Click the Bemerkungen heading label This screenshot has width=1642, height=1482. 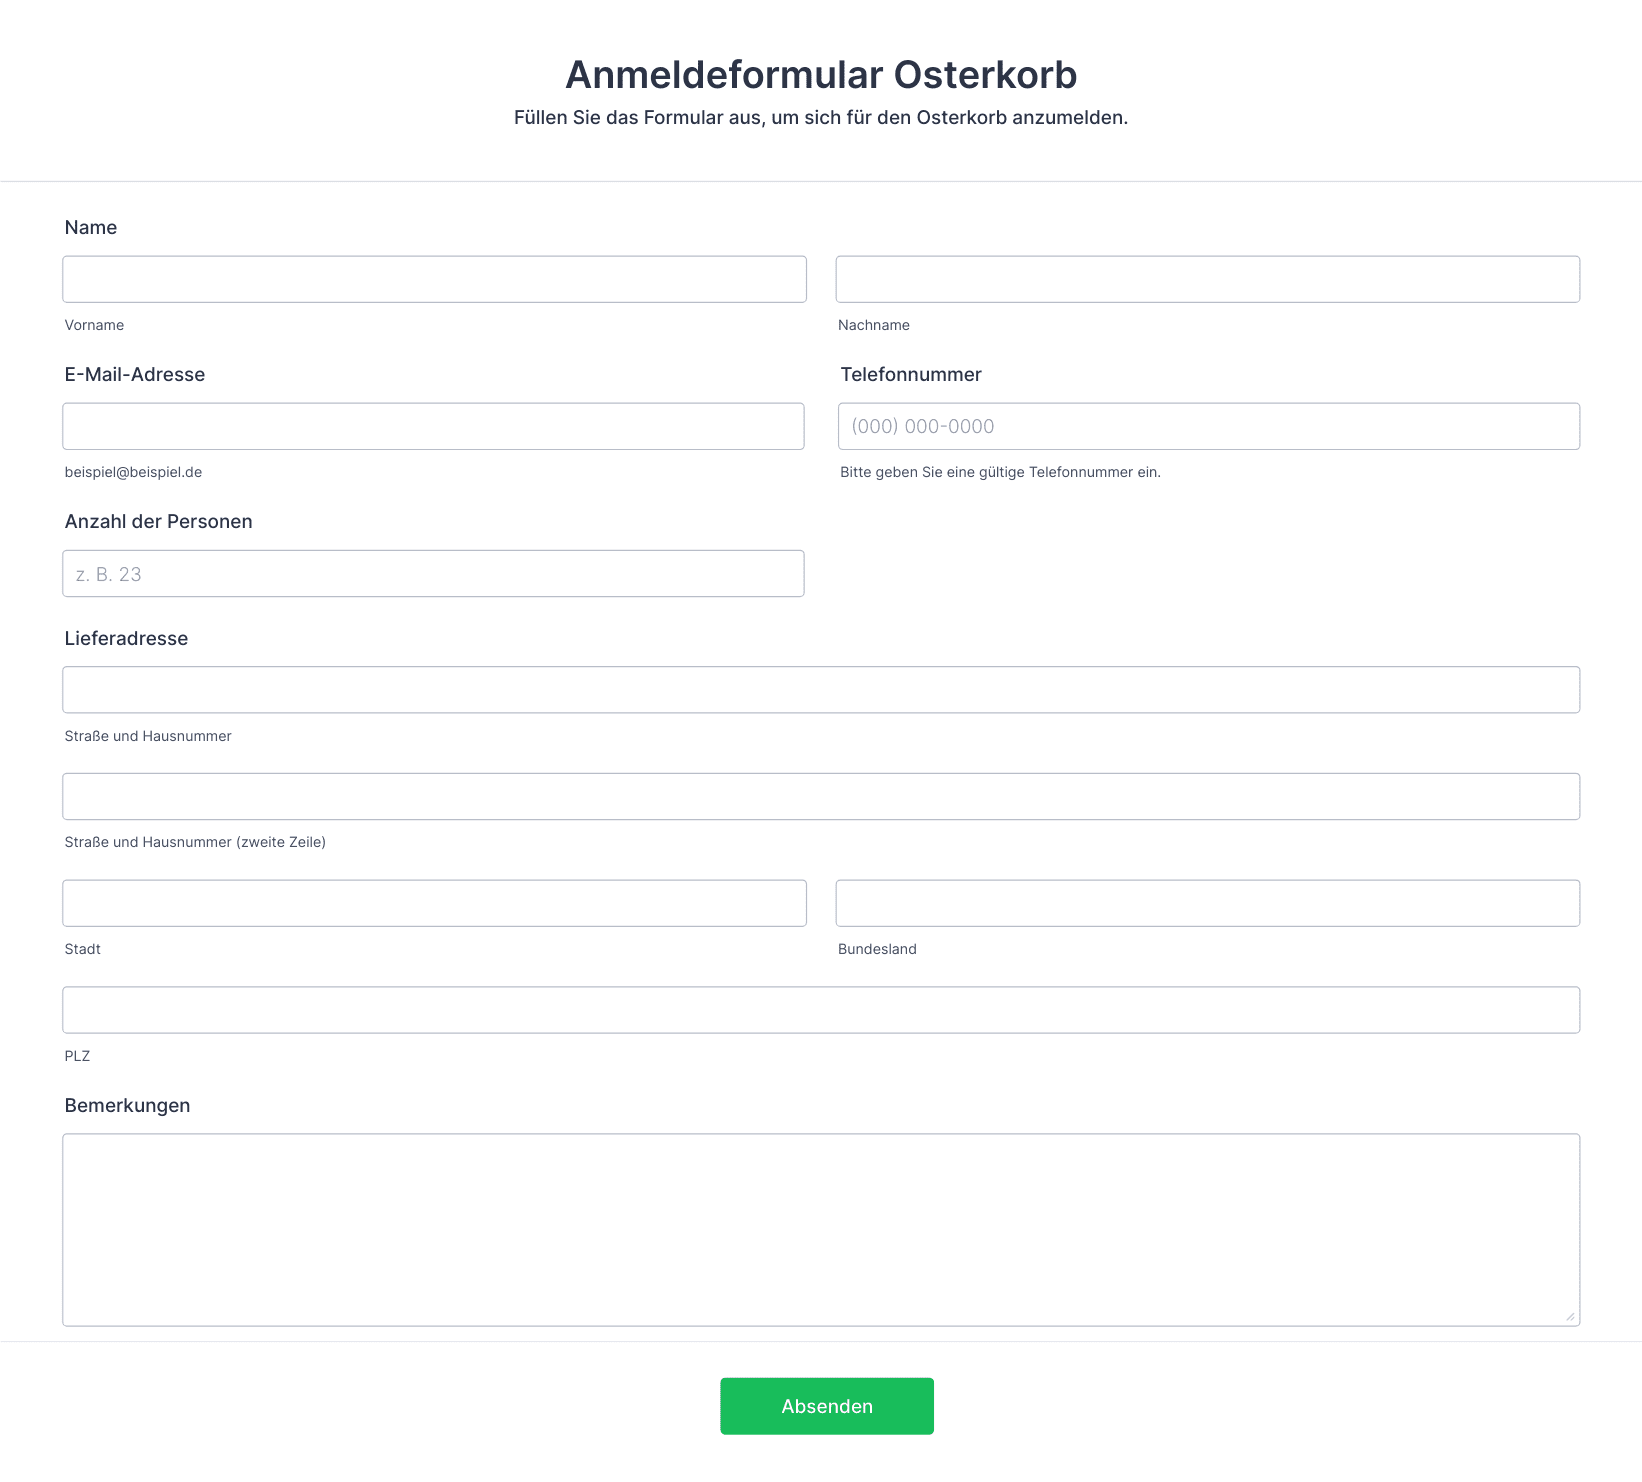[x=127, y=1105]
